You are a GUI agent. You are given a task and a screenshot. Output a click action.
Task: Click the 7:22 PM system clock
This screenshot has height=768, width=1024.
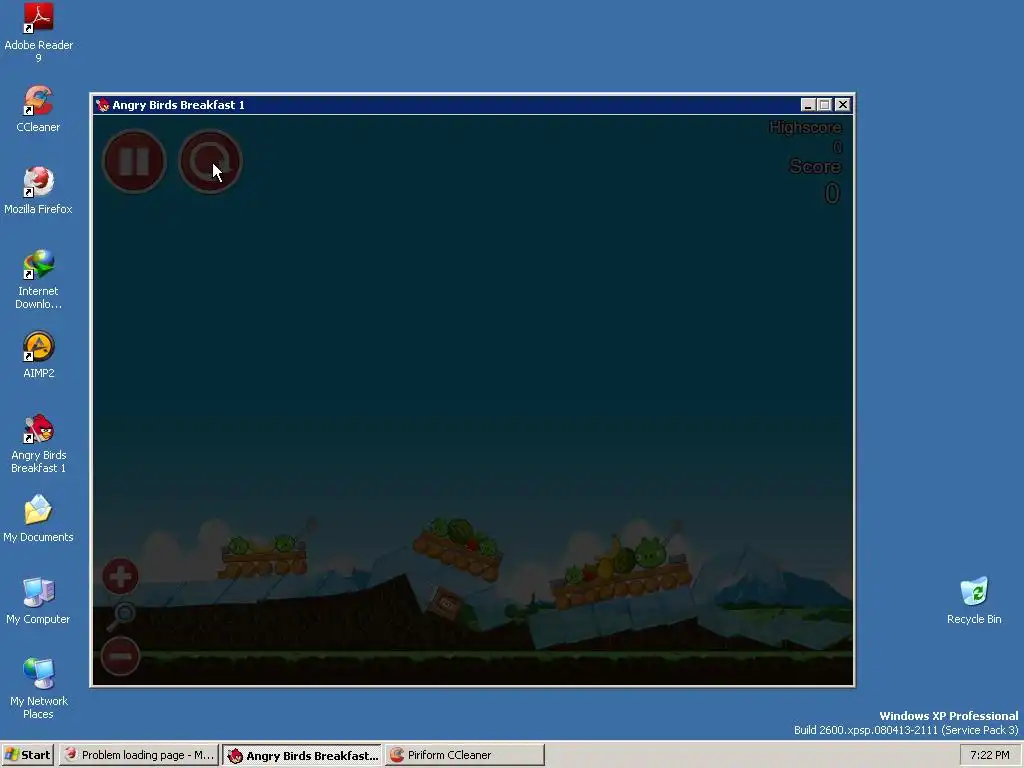coord(989,755)
